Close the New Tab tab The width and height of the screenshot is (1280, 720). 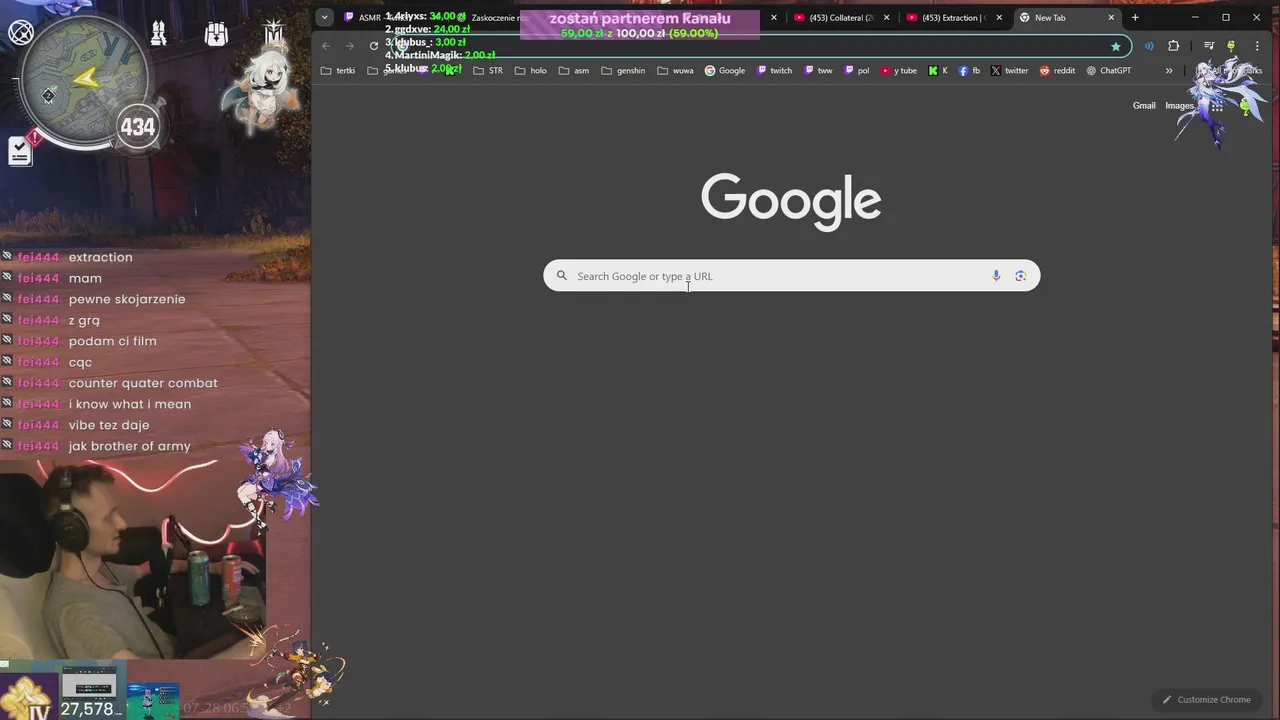(1111, 17)
